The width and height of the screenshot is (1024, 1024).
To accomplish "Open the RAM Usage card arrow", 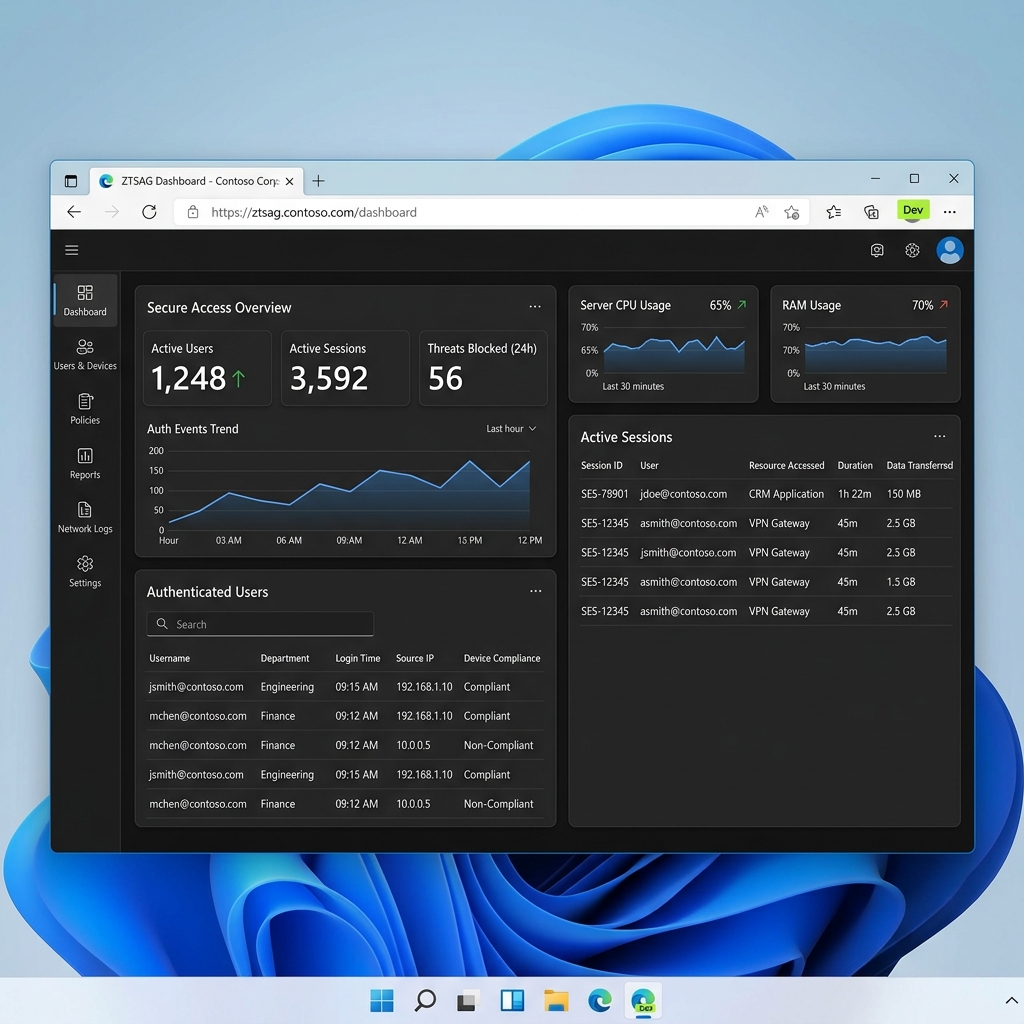I will pos(943,305).
